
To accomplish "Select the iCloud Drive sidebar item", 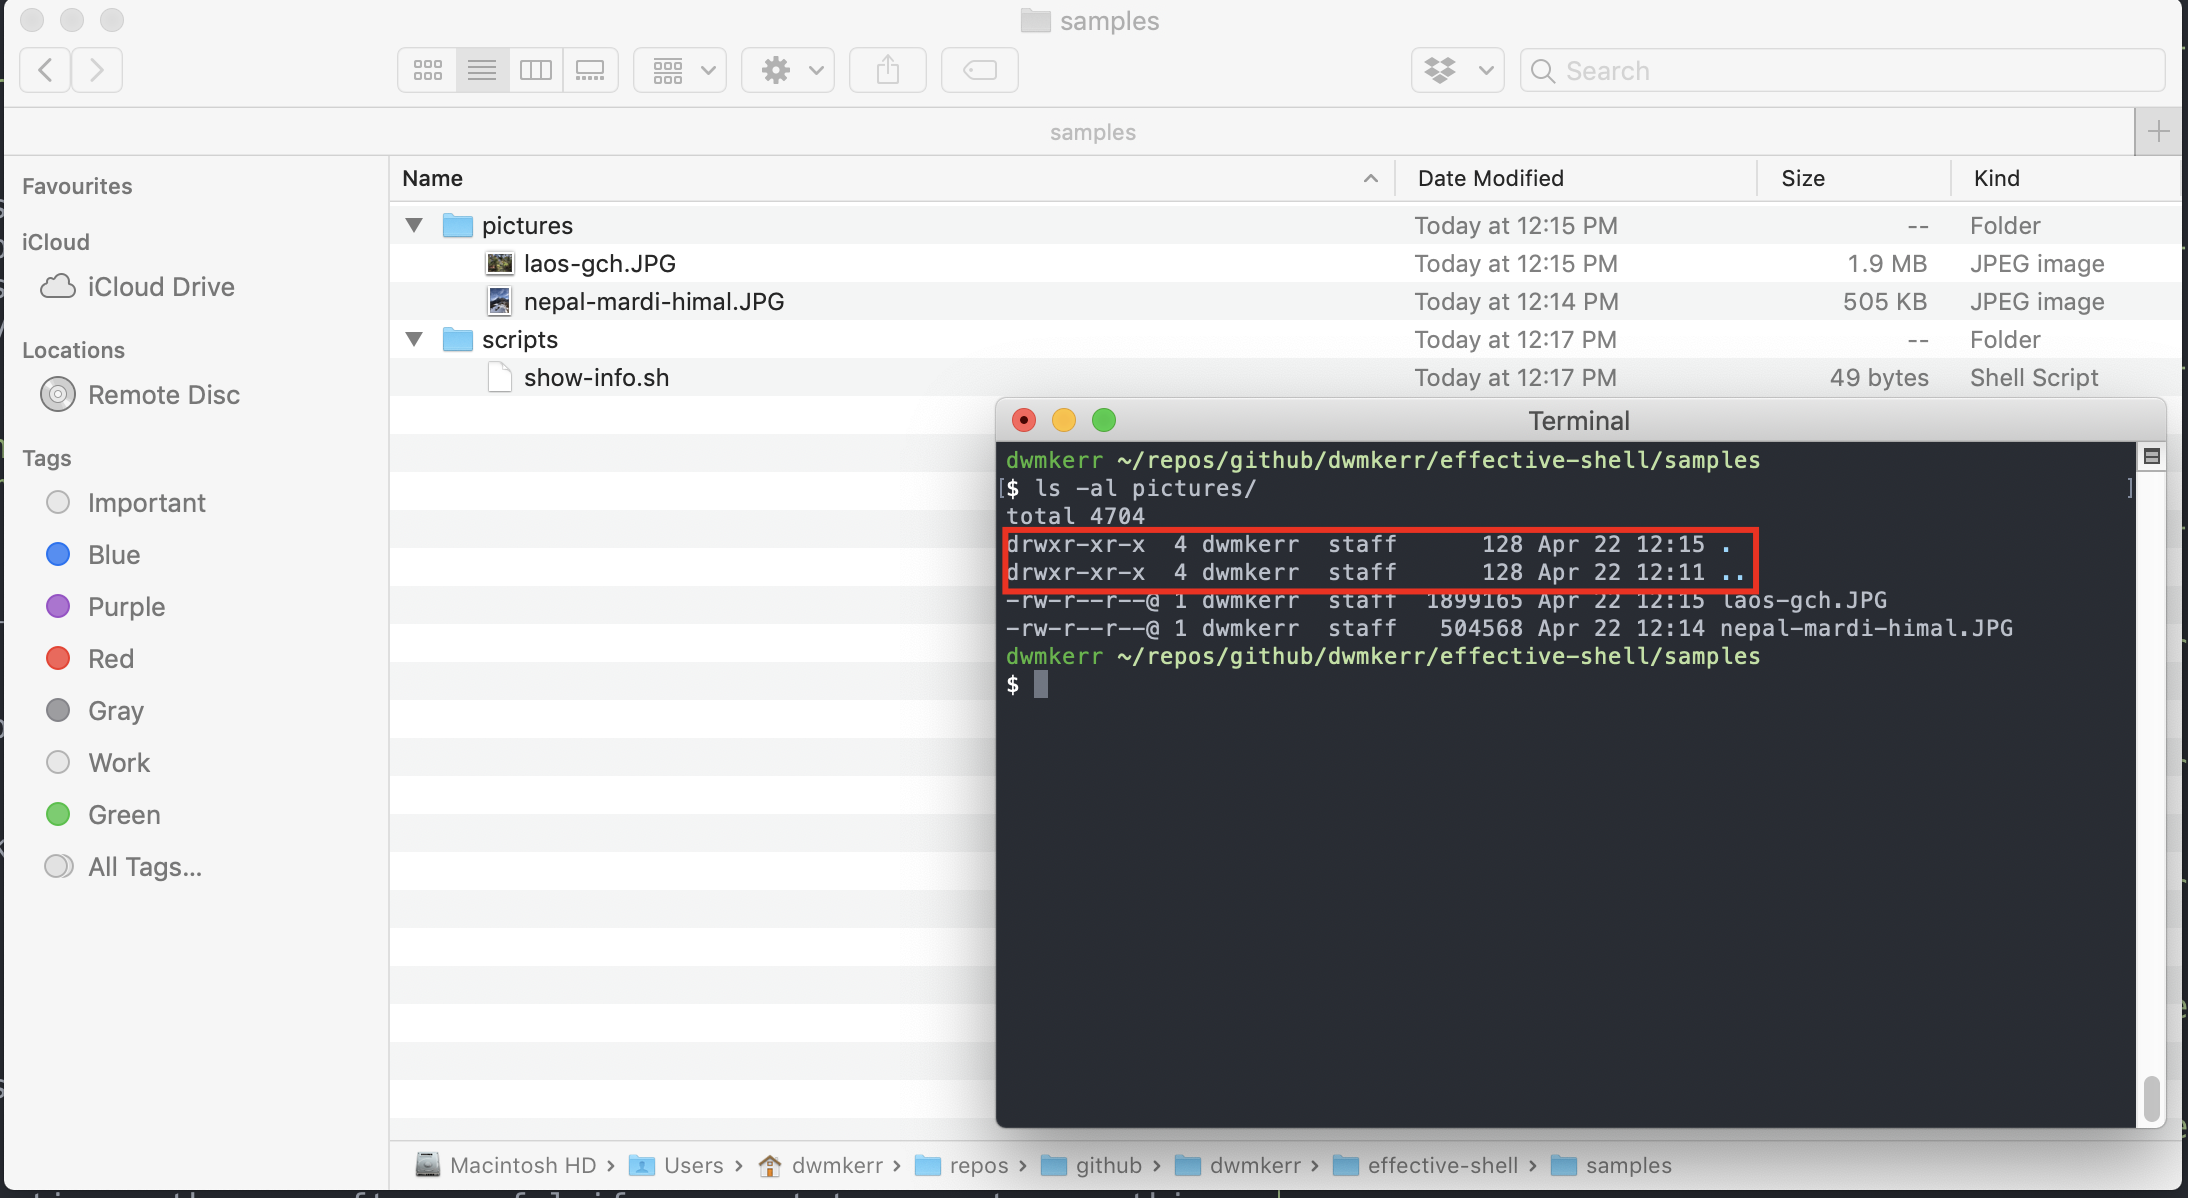I will coord(161,286).
